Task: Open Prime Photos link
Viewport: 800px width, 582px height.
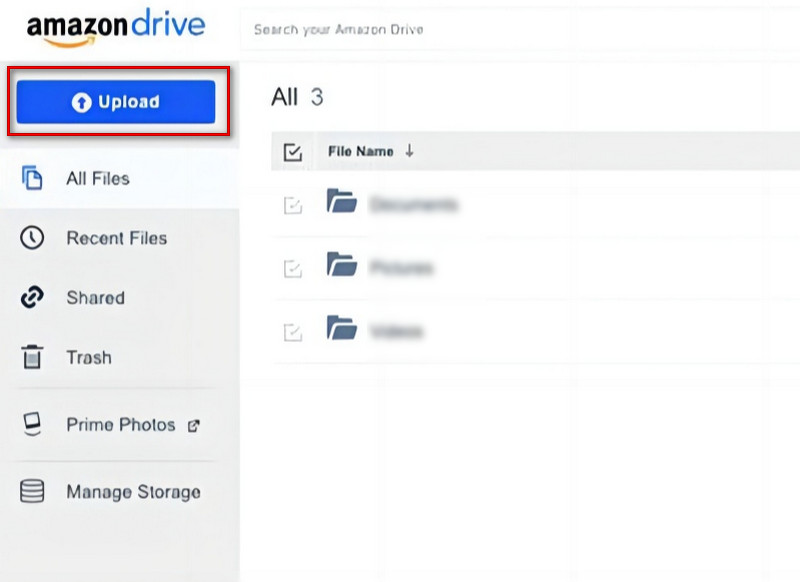Action: [119, 424]
